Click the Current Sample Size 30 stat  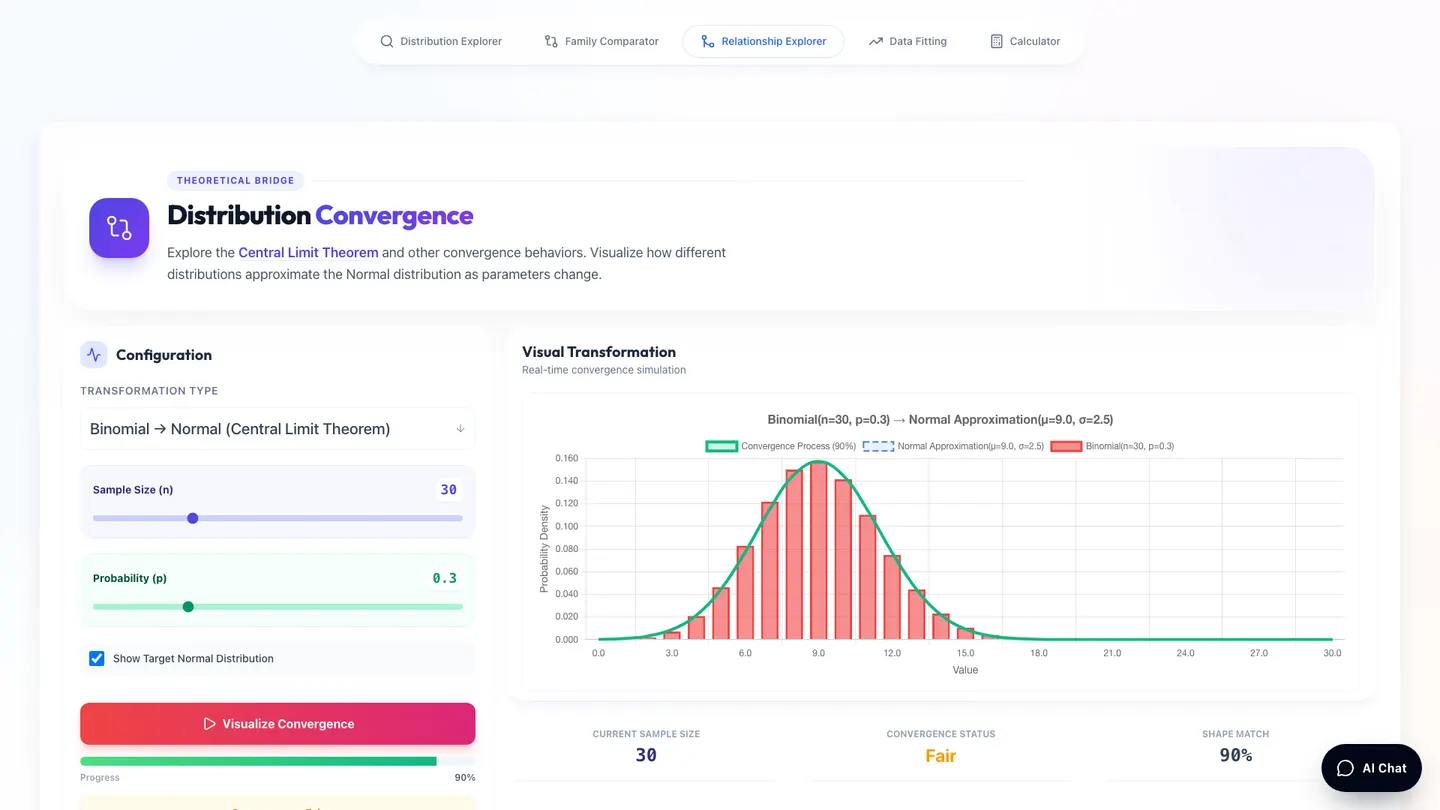[x=646, y=755]
